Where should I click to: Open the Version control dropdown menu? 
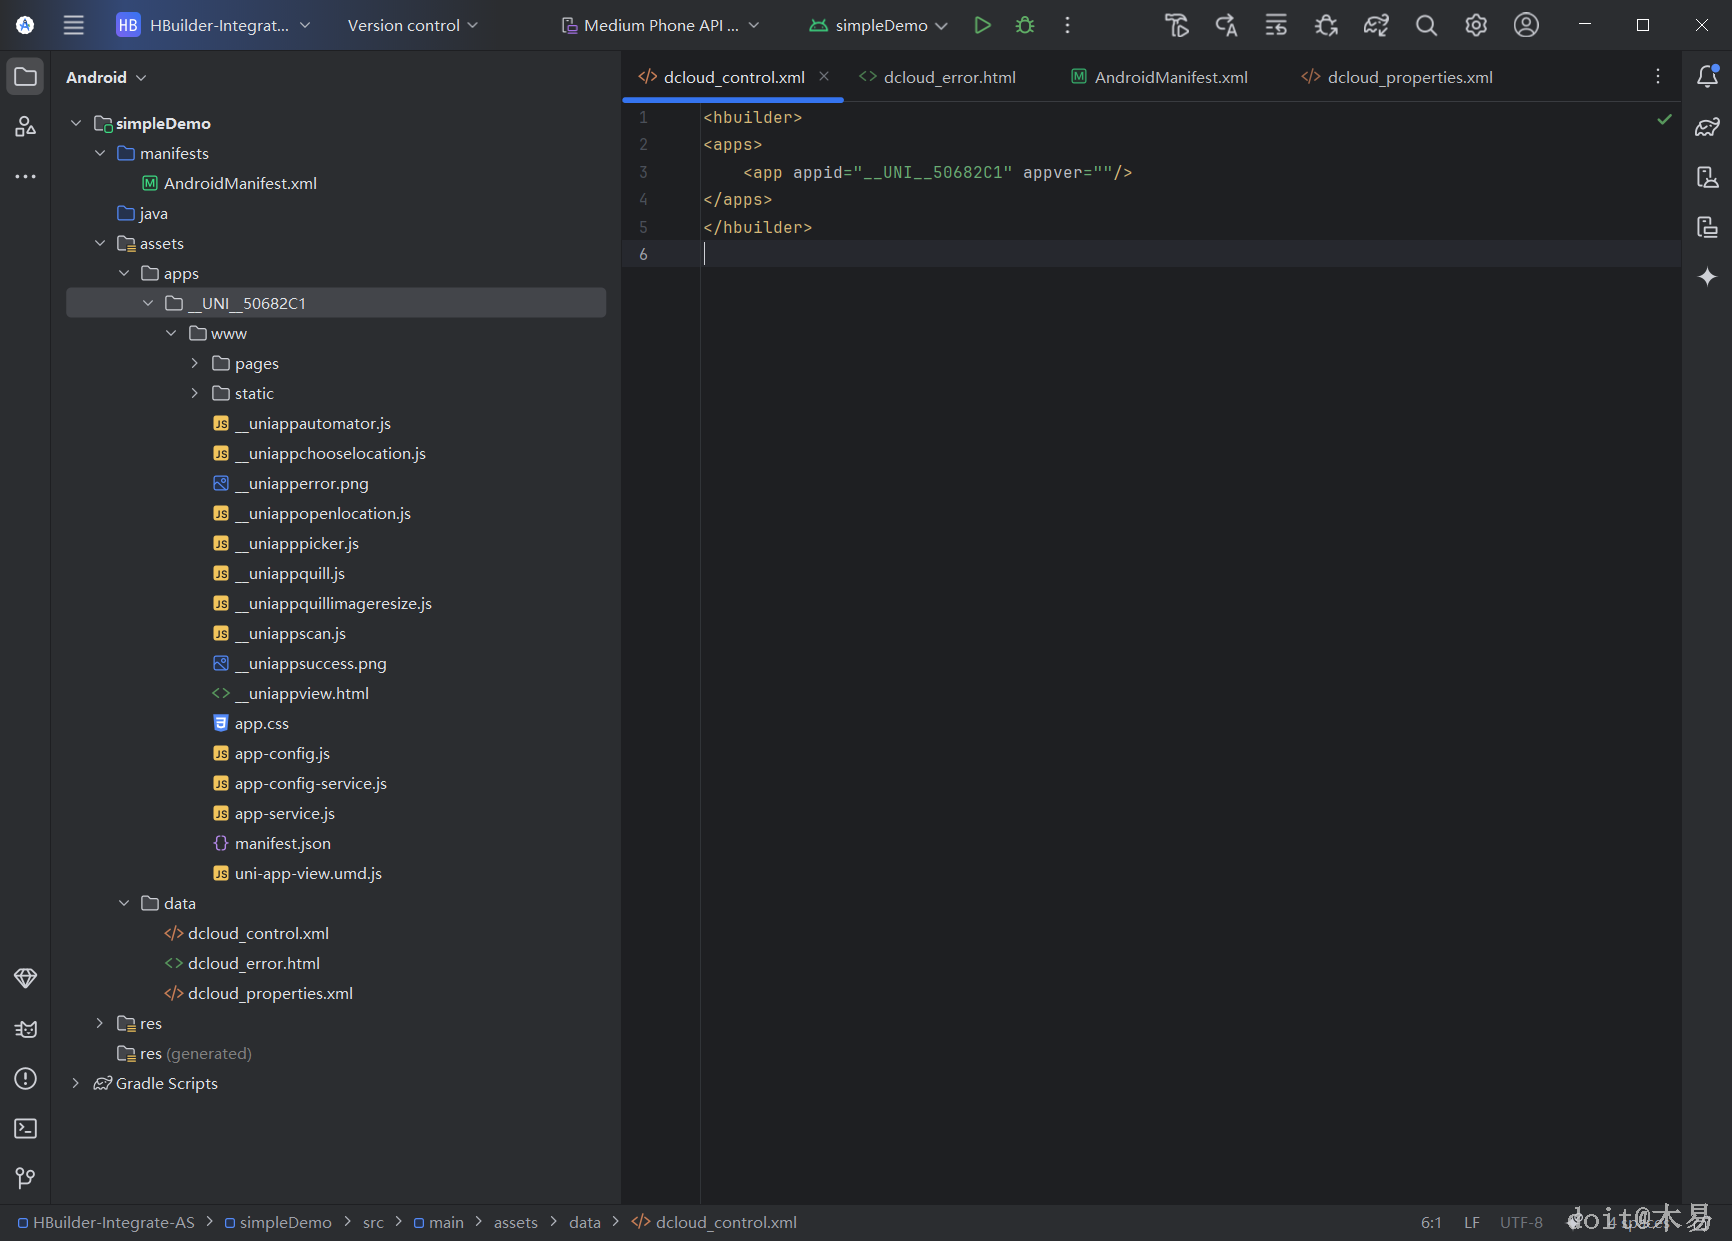pyautogui.click(x=412, y=25)
